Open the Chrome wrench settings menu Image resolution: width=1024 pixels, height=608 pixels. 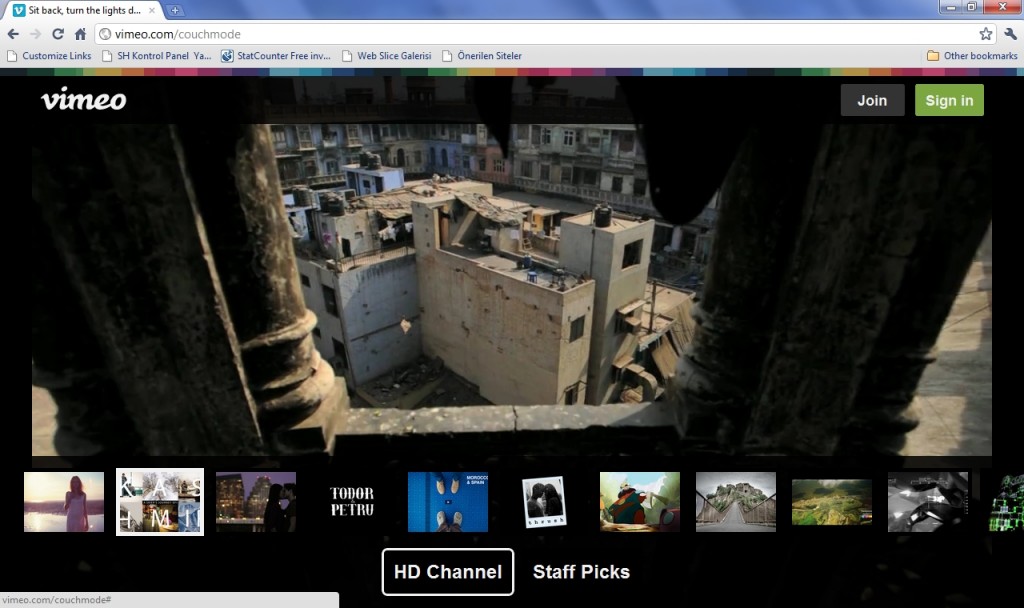point(1009,34)
